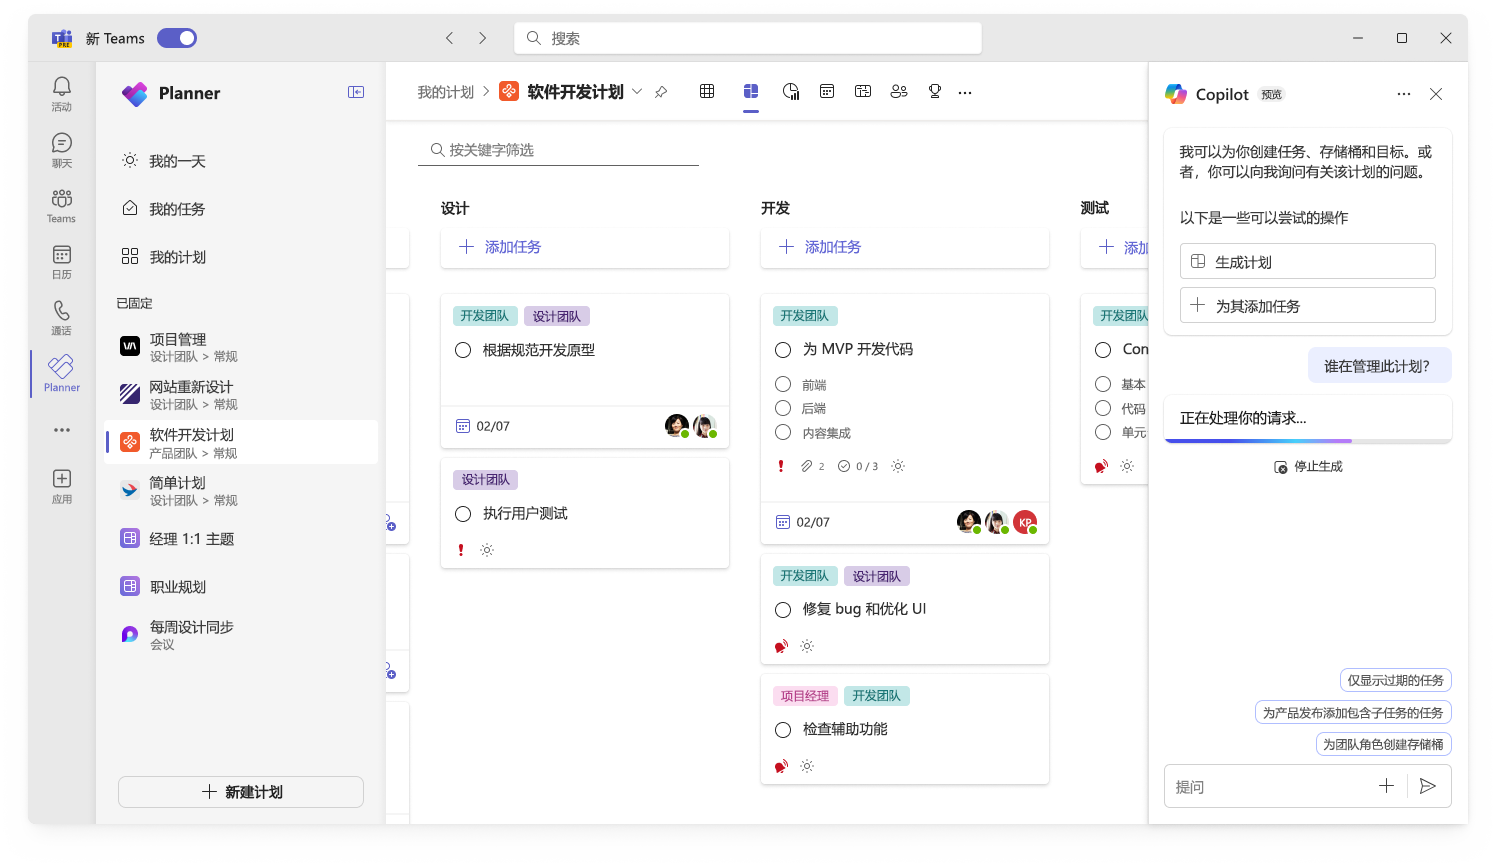Viewport: 1496px width, 866px height.
Task: Open the 职业规划 plan
Action: pos(242,587)
